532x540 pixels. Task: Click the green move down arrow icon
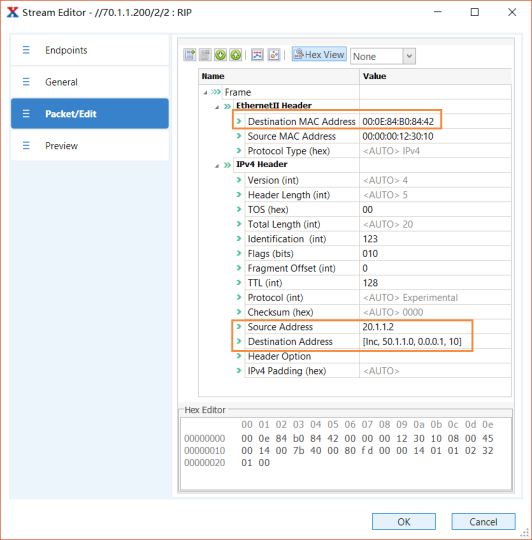220,55
